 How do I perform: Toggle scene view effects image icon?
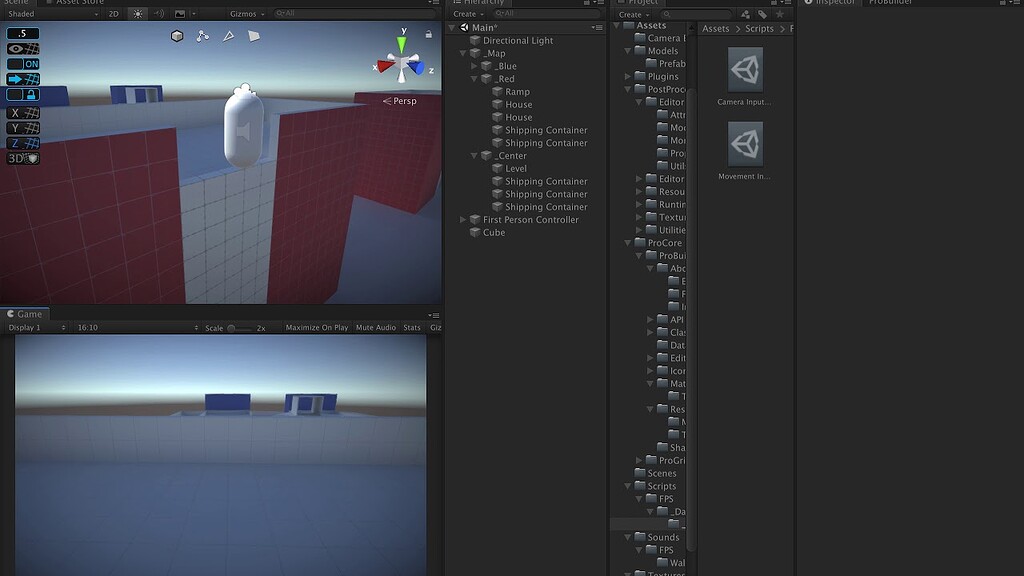pos(180,14)
